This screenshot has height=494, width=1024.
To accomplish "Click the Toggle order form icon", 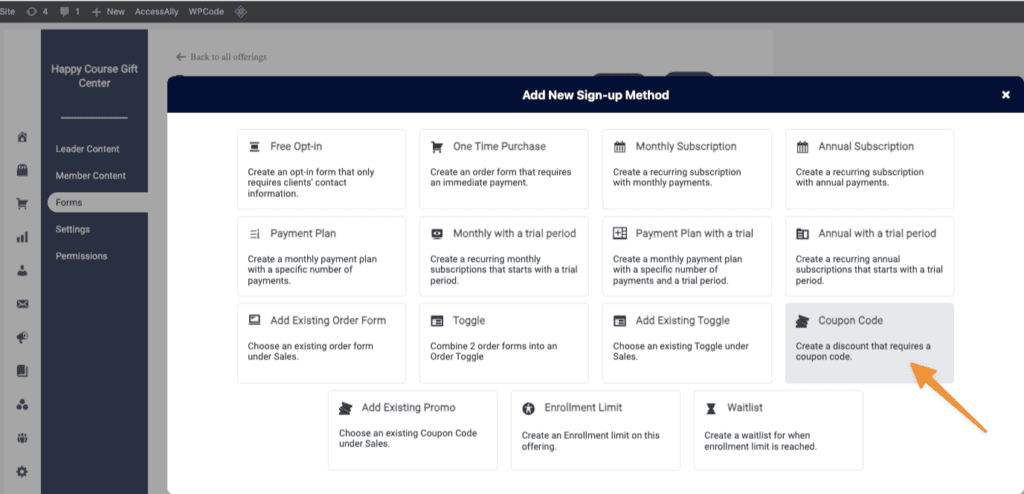I will tap(436, 321).
